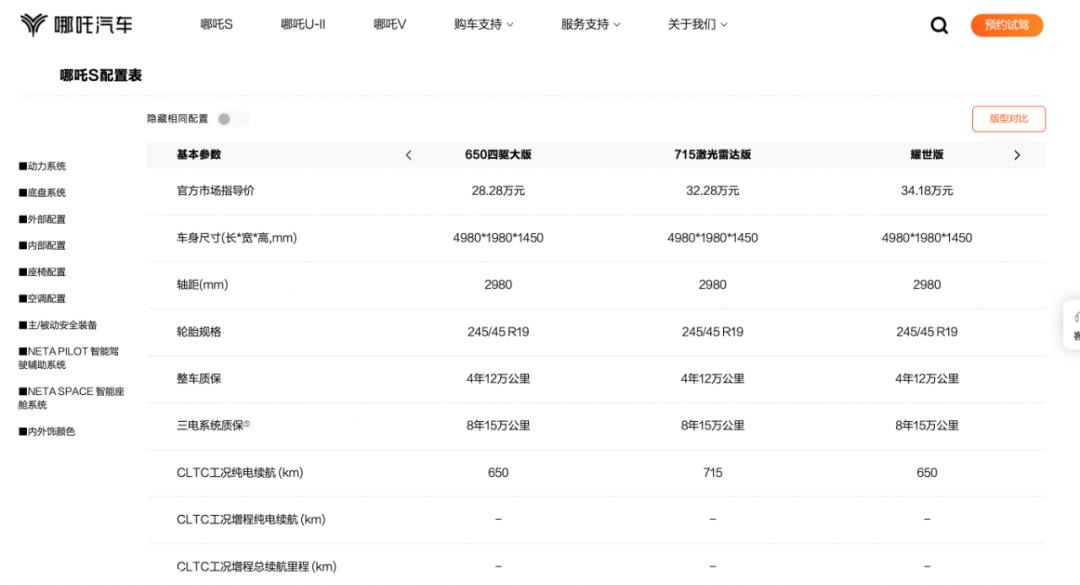Open the 哪吒V nav item
1080x585 pixels.
(390, 24)
